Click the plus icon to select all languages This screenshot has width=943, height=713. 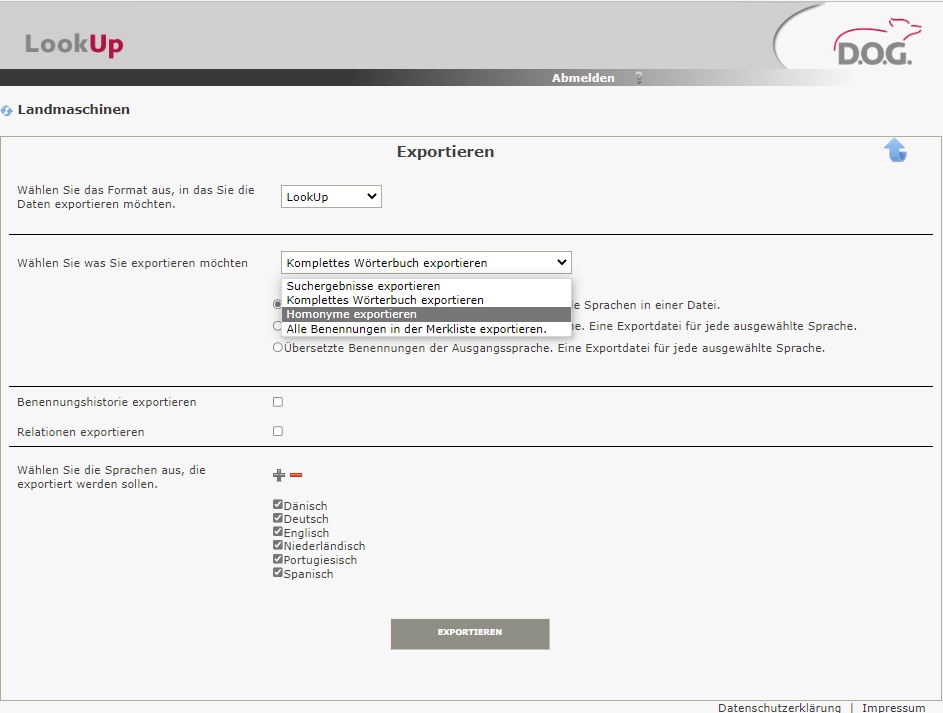tap(279, 475)
